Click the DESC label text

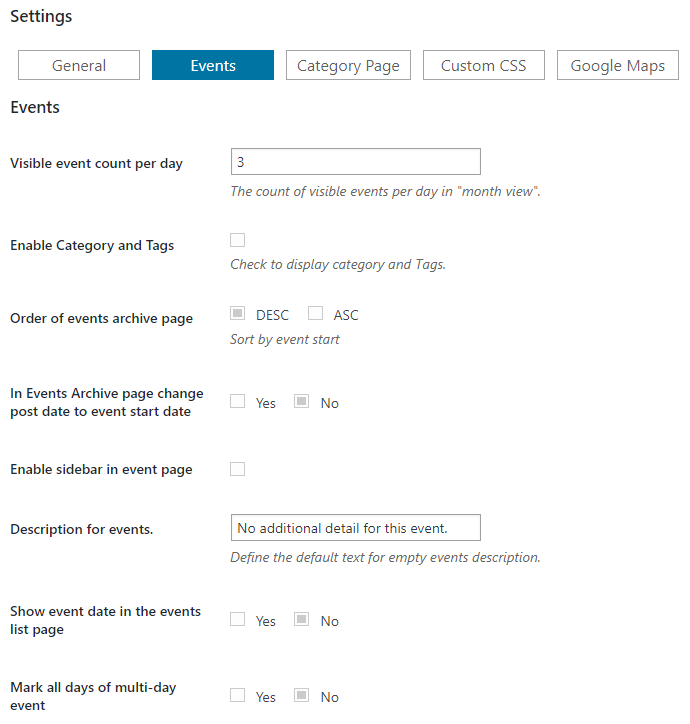[272, 315]
